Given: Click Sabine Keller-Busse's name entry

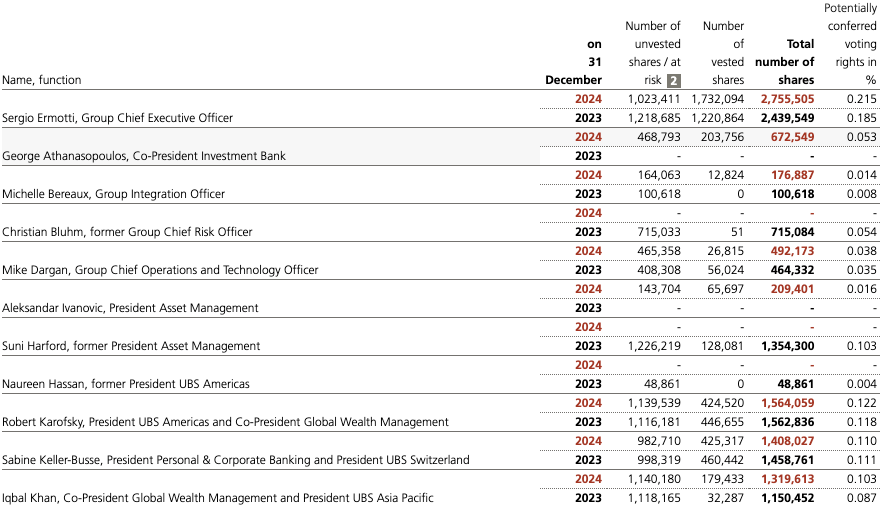Looking at the screenshot, I should point(236,460).
